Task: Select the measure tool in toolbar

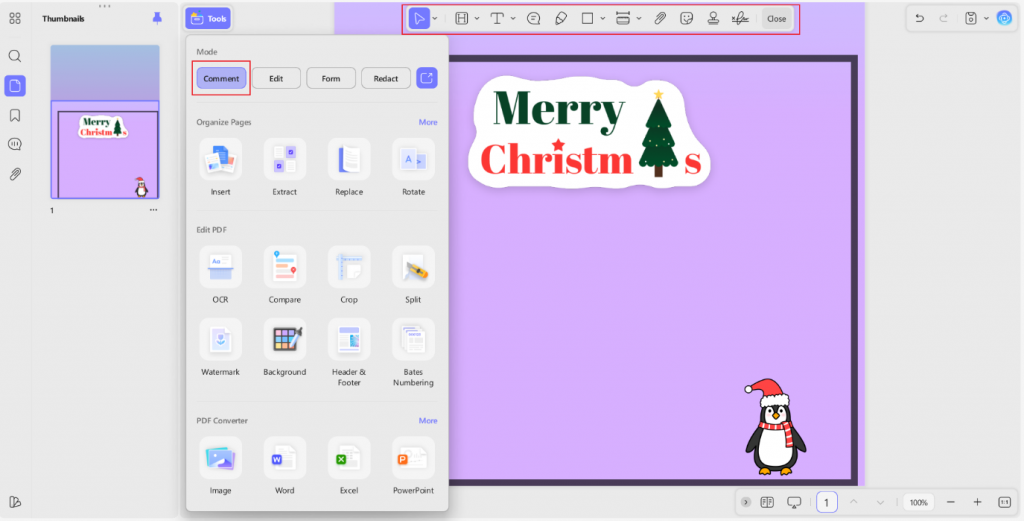Action: pyautogui.click(x=623, y=18)
